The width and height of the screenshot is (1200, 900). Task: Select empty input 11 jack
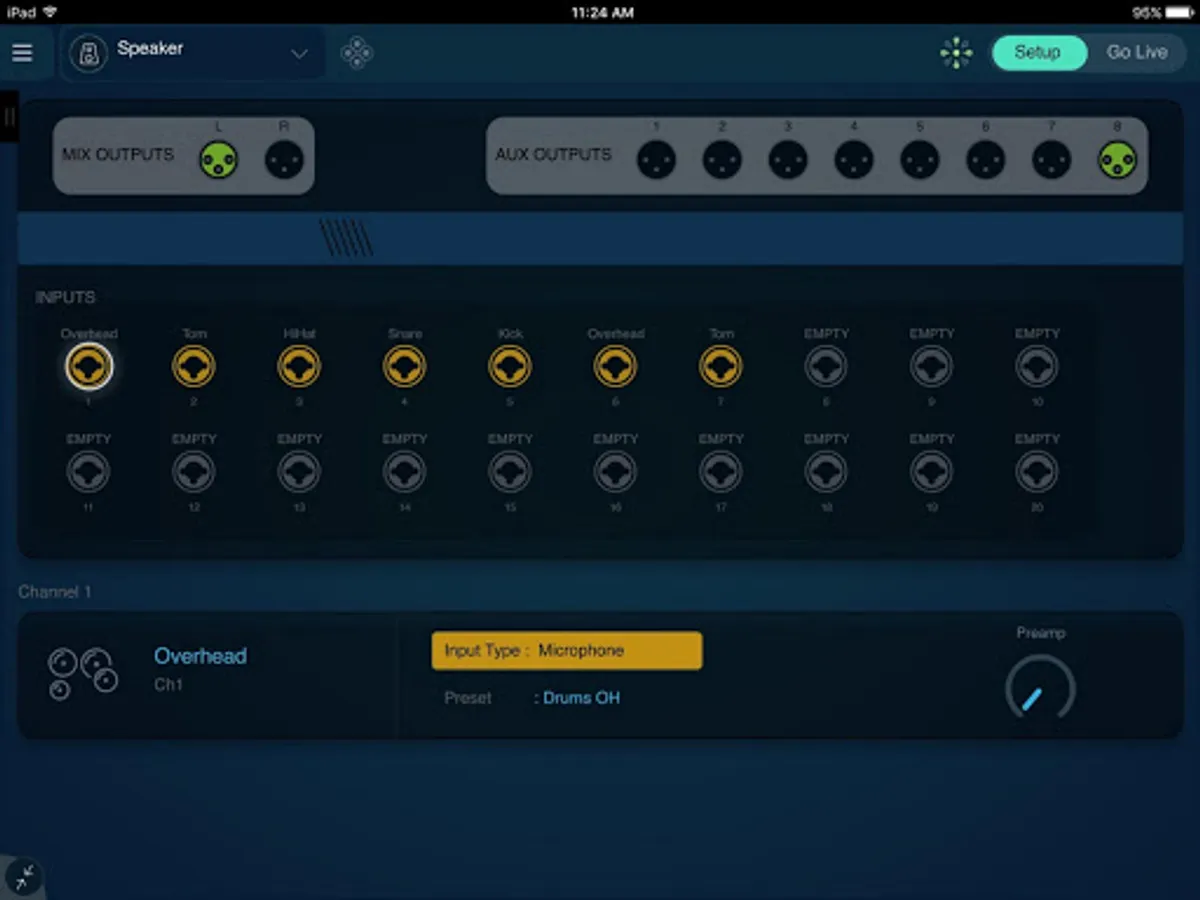point(89,472)
